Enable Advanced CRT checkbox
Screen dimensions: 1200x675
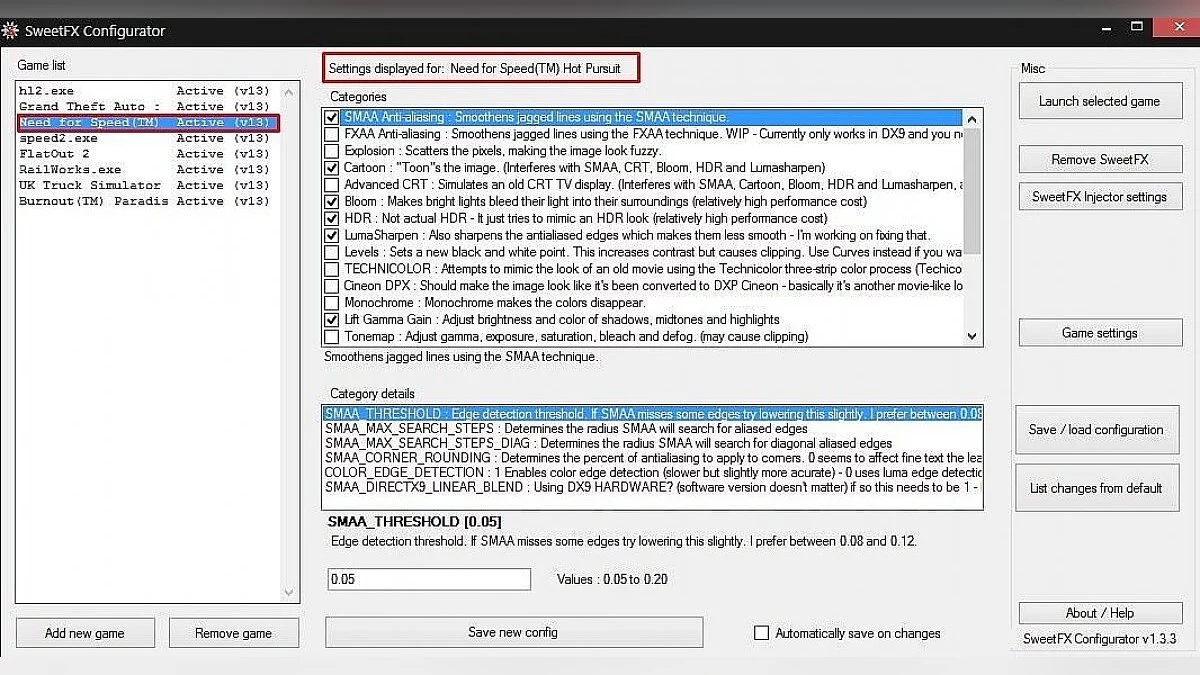(332, 185)
